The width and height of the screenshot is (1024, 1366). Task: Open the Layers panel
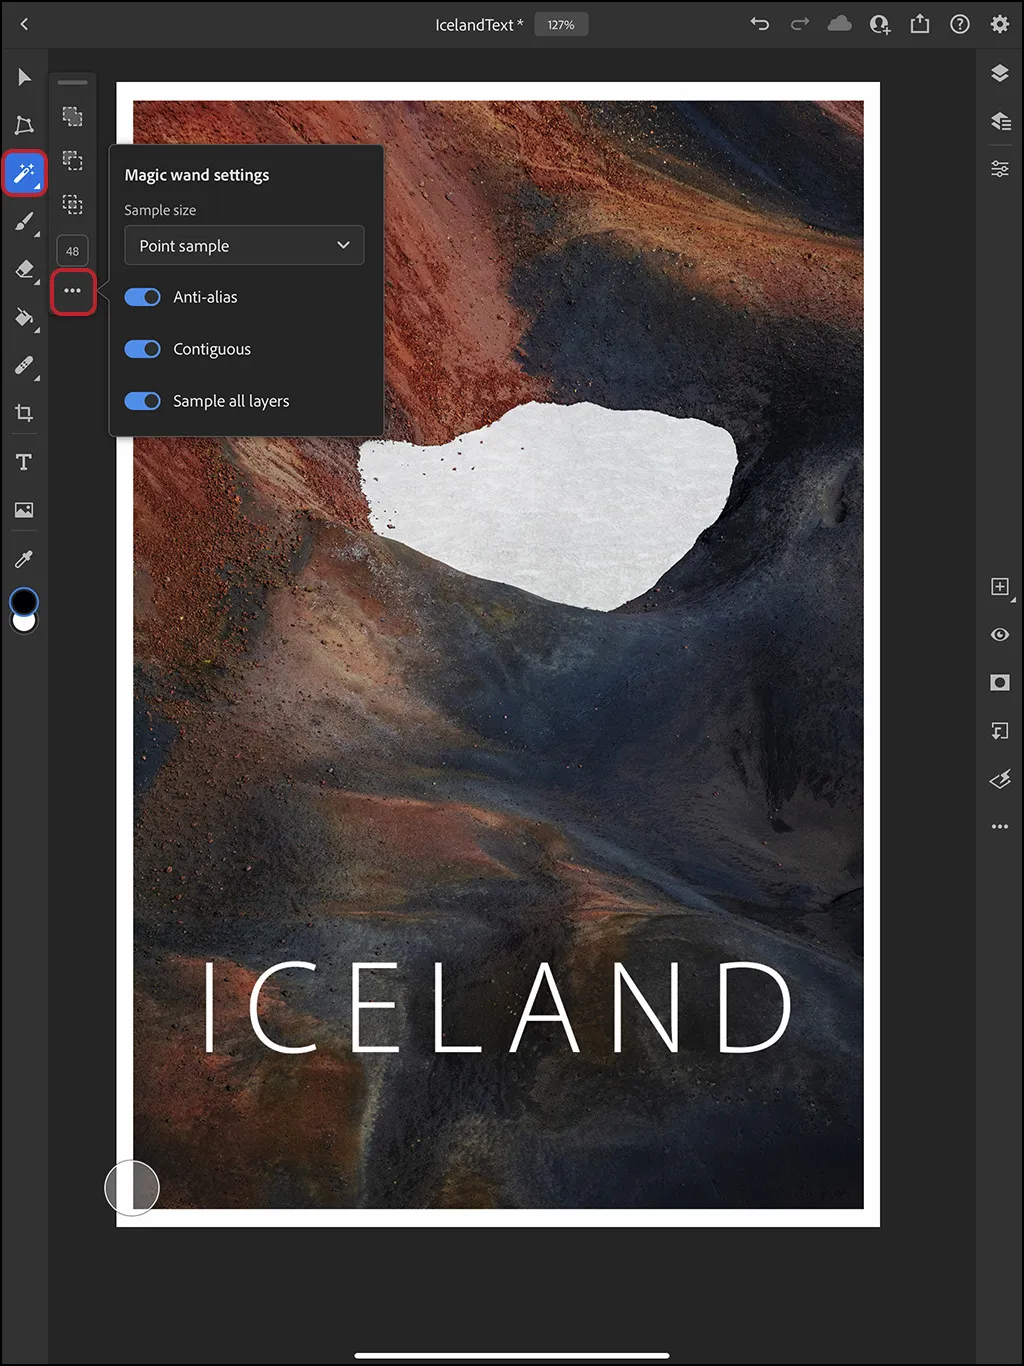pos(999,72)
